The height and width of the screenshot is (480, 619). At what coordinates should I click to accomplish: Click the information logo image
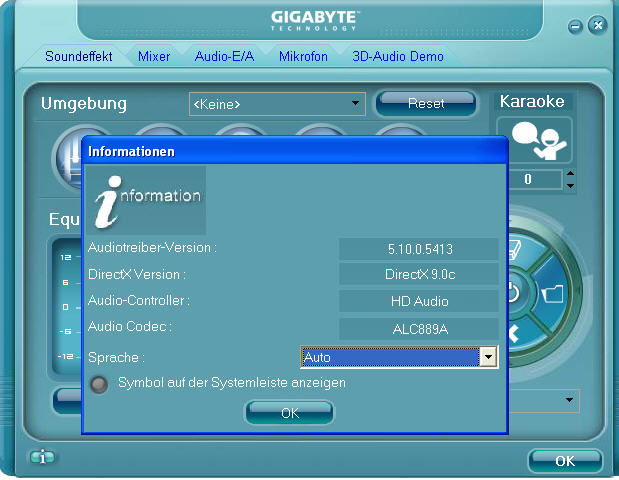pos(145,201)
